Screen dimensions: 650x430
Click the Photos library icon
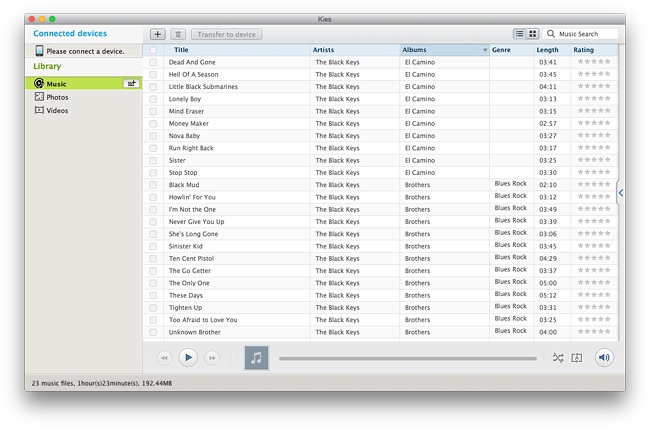pos(39,97)
